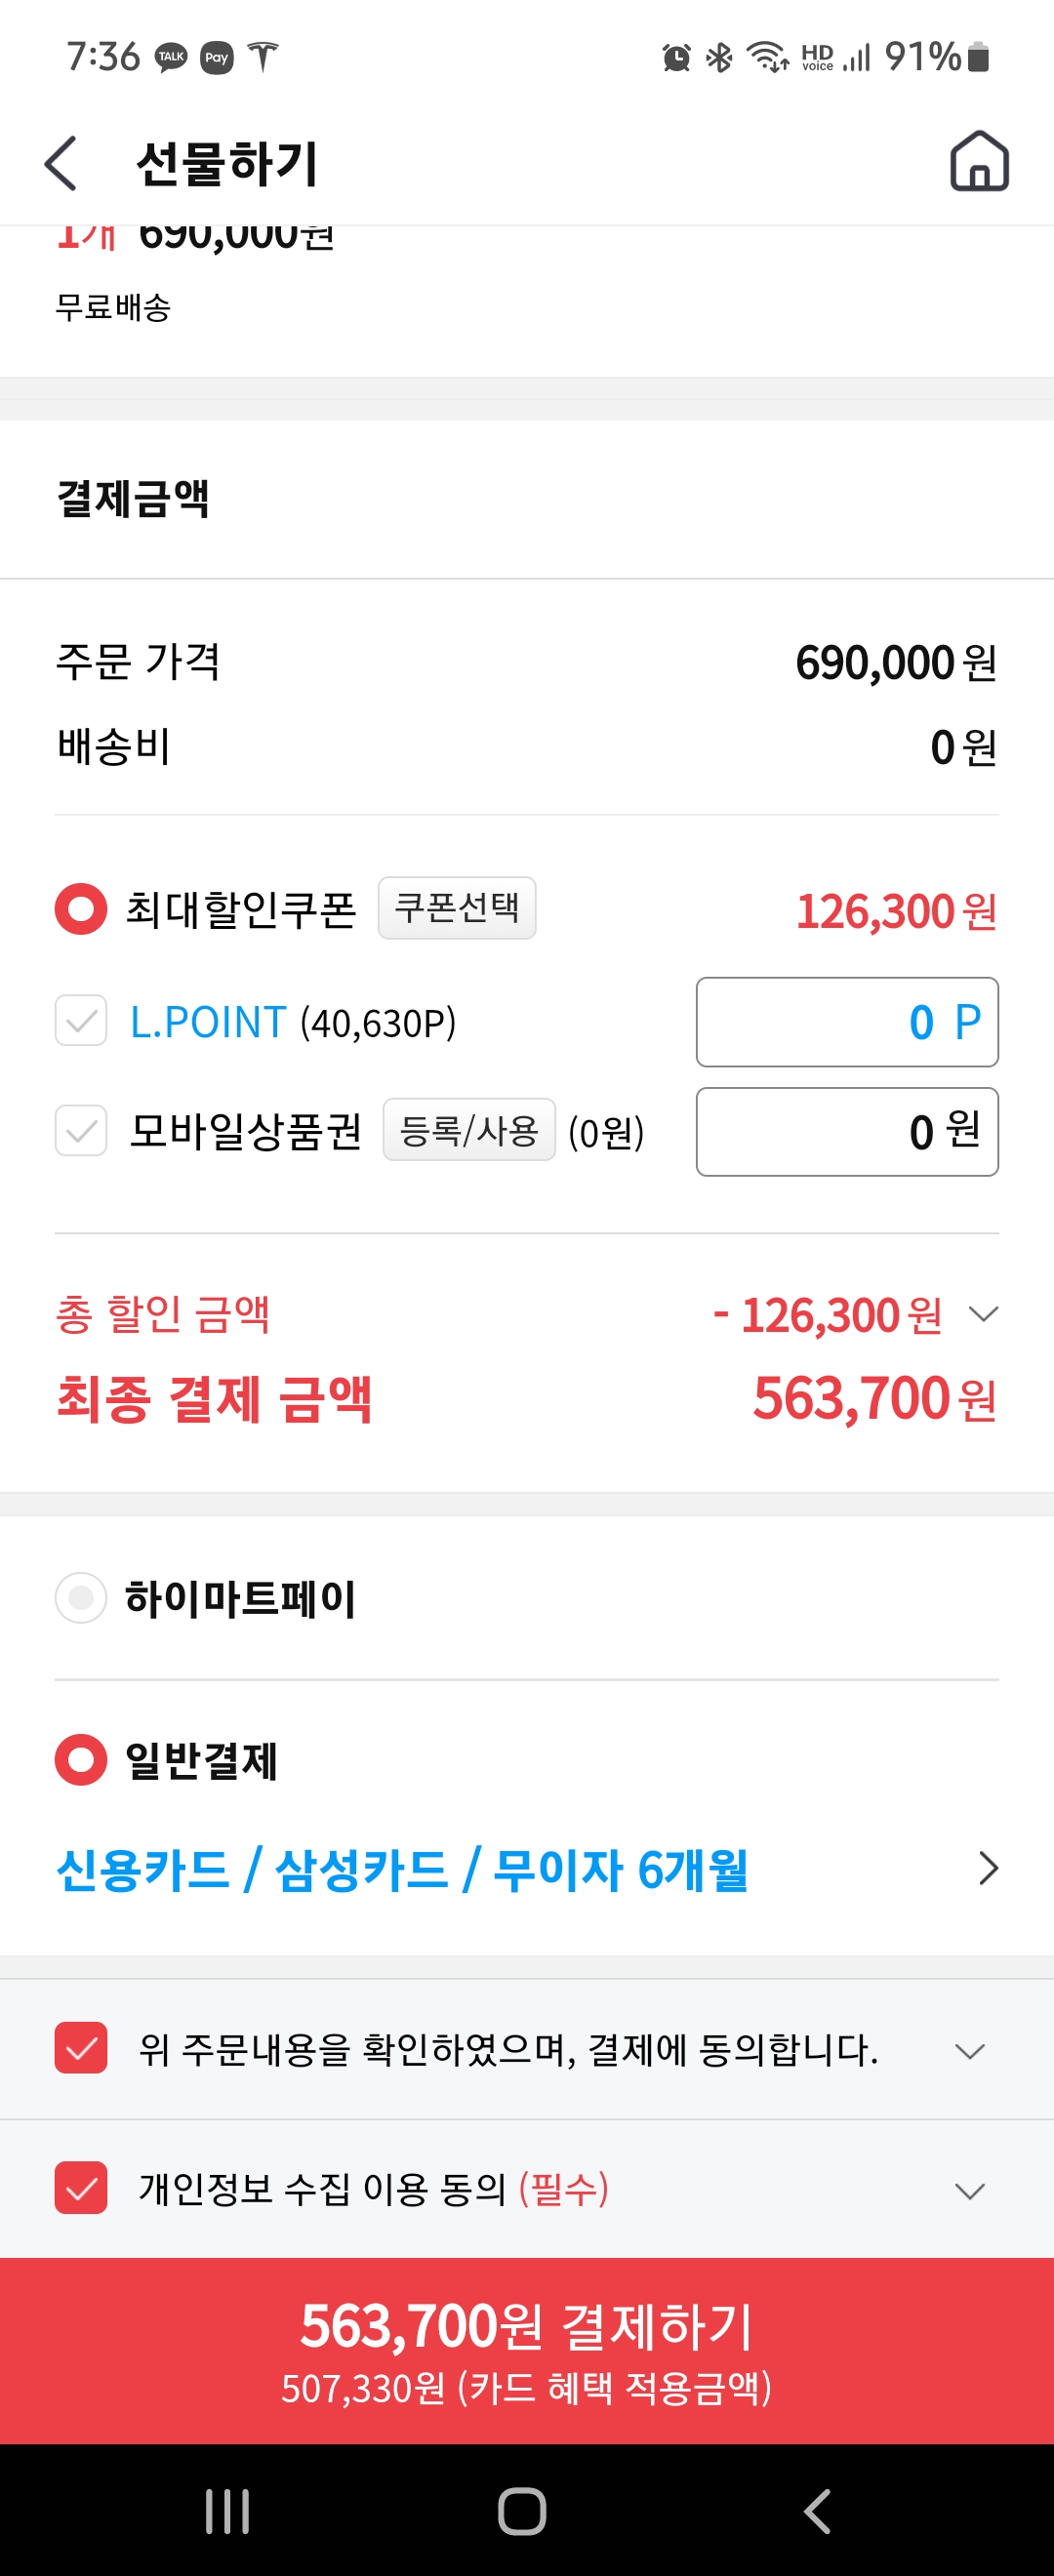Viewport: 1054px width, 2576px height.
Task: Check the L.POINT checkbox
Action: (81, 1021)
